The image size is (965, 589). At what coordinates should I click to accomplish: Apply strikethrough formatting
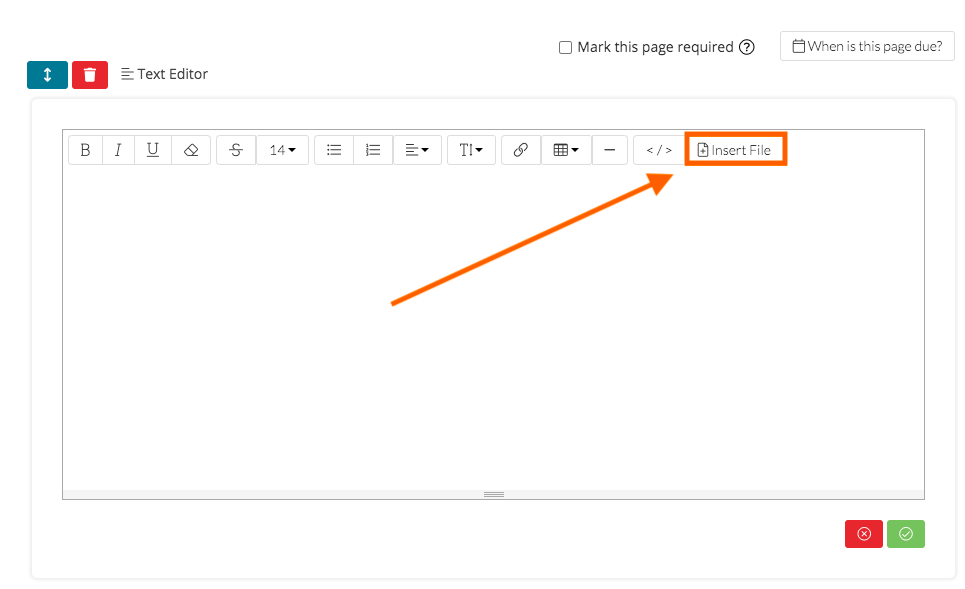pos(236,150)
